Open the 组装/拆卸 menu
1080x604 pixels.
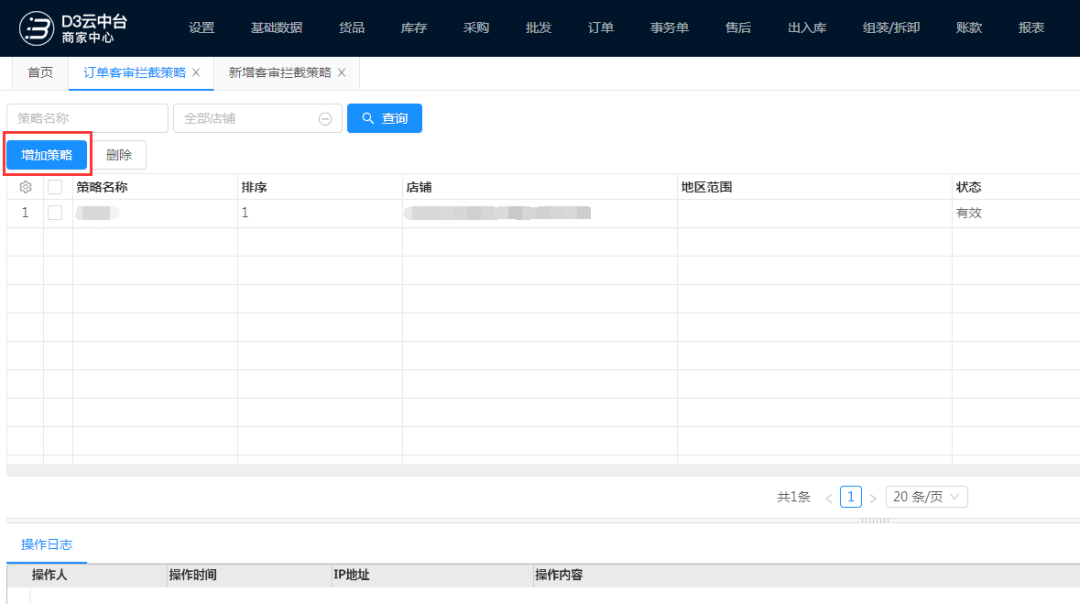(x=891, y=28)
